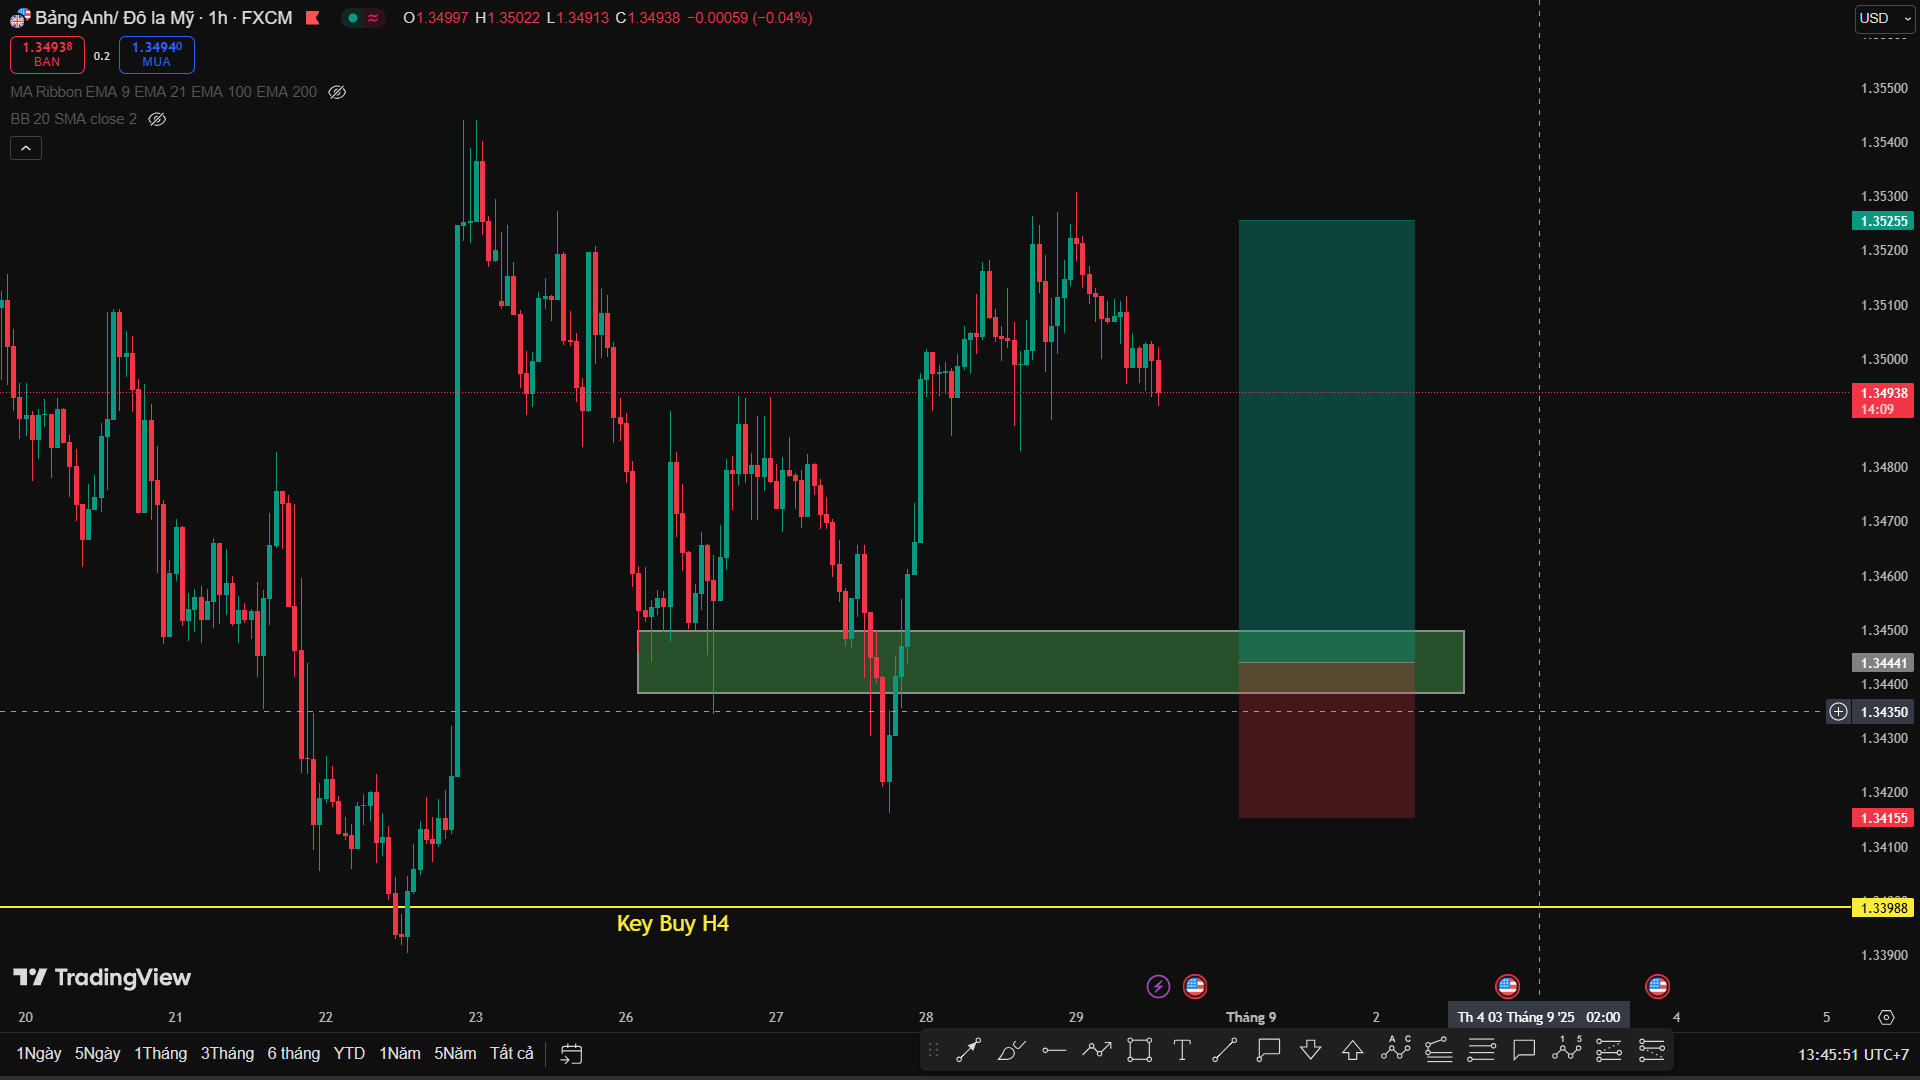Select the Tất cả time range

tap(511, 1053)
